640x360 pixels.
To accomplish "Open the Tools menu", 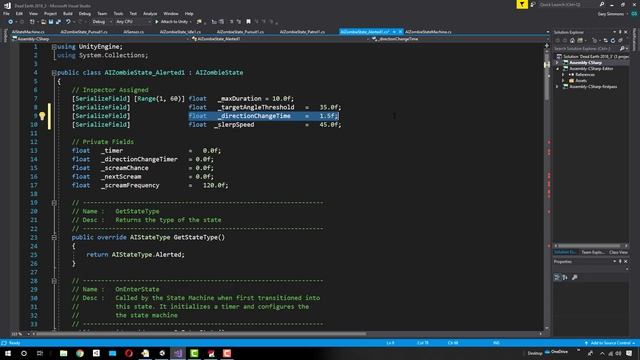I will (x=118, y=13).
